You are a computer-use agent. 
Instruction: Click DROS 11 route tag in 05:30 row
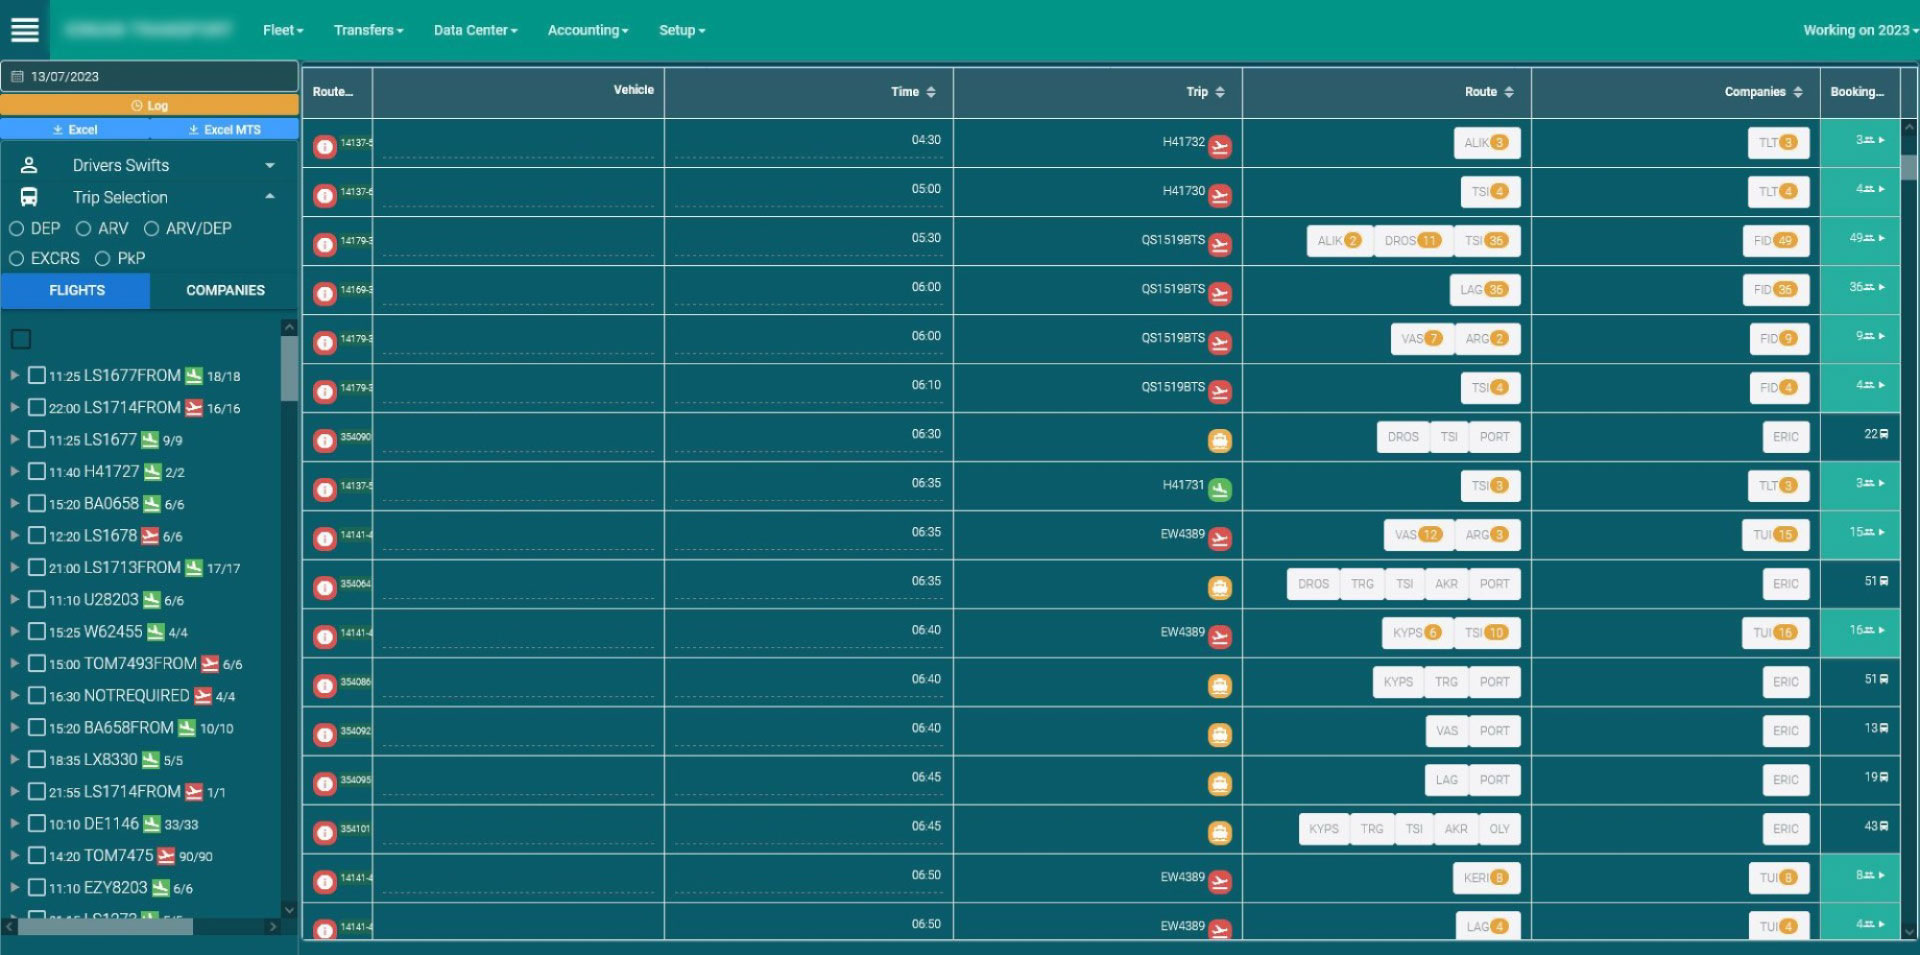(1412, 241)
